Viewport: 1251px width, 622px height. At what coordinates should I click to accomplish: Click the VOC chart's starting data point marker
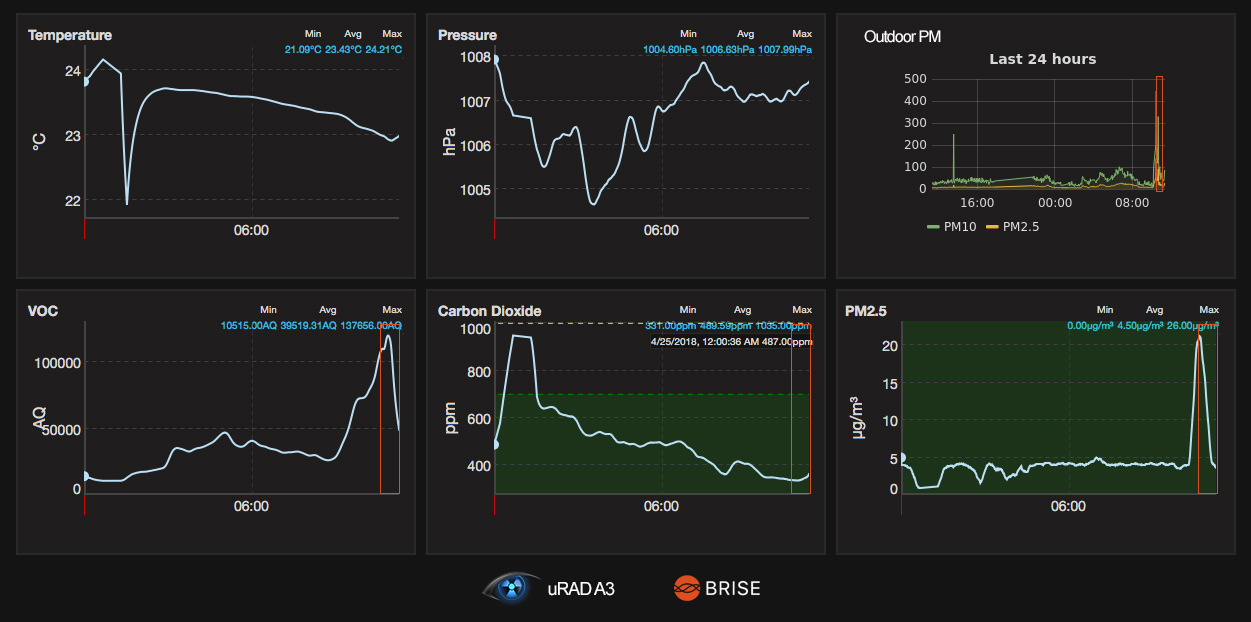[85, 476]
